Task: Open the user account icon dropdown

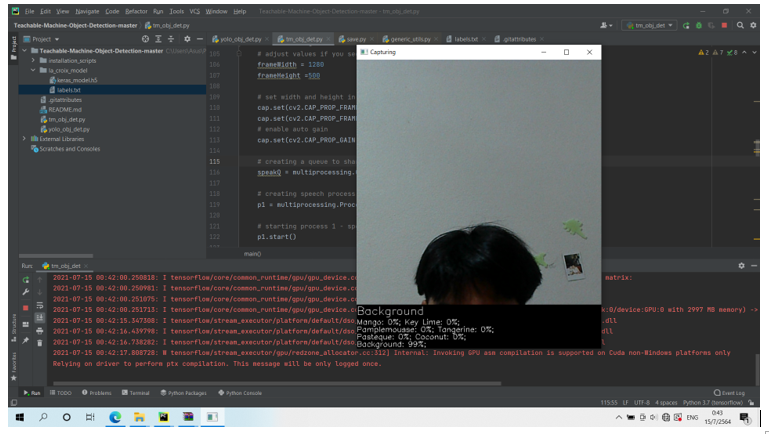Action: (x=606, y=26)
